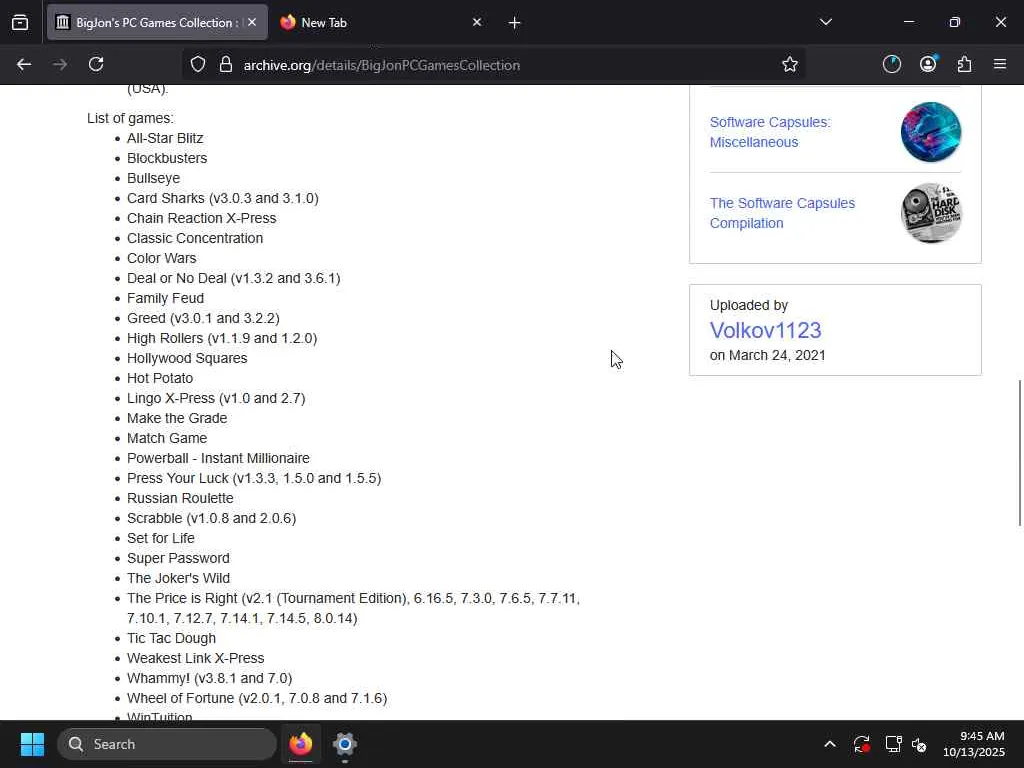1024x768 pixels.
Task: Open uploader Volkov1123 profile link
Action: point(765,330)
